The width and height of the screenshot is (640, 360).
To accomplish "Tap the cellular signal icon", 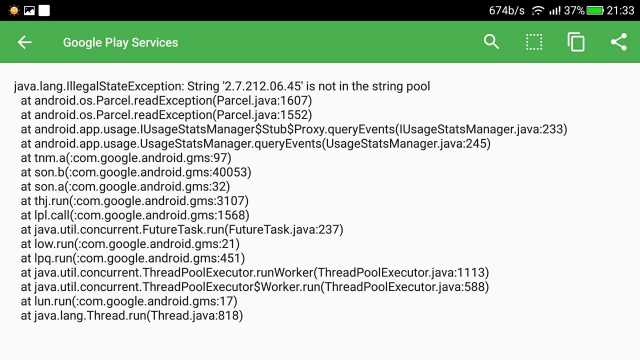I will coord(555,10).
